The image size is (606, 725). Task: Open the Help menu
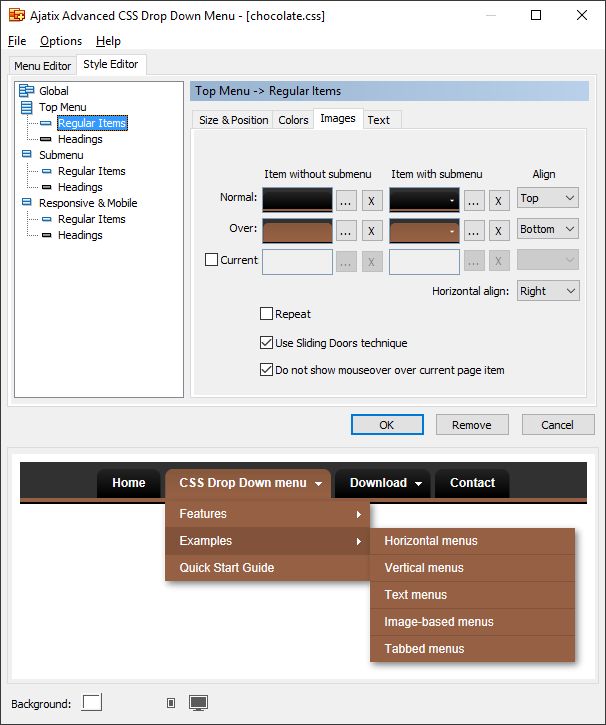click(109, 41)
